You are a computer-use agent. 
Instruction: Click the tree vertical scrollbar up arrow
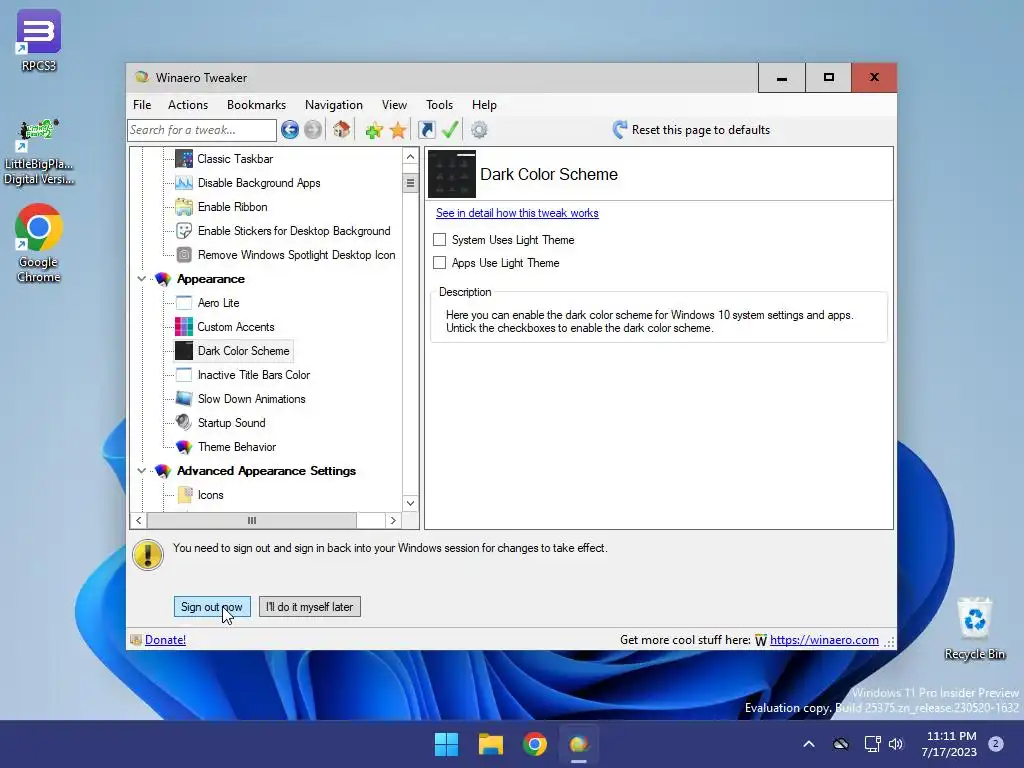coord(410,157)
